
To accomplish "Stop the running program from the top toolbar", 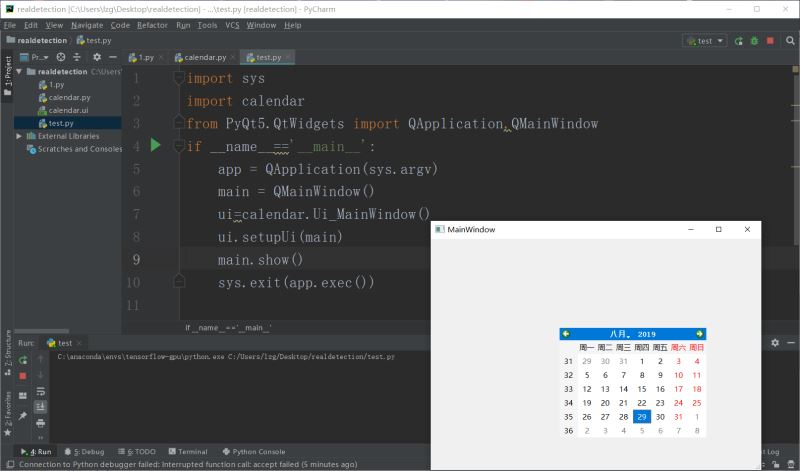I will 770,41.
